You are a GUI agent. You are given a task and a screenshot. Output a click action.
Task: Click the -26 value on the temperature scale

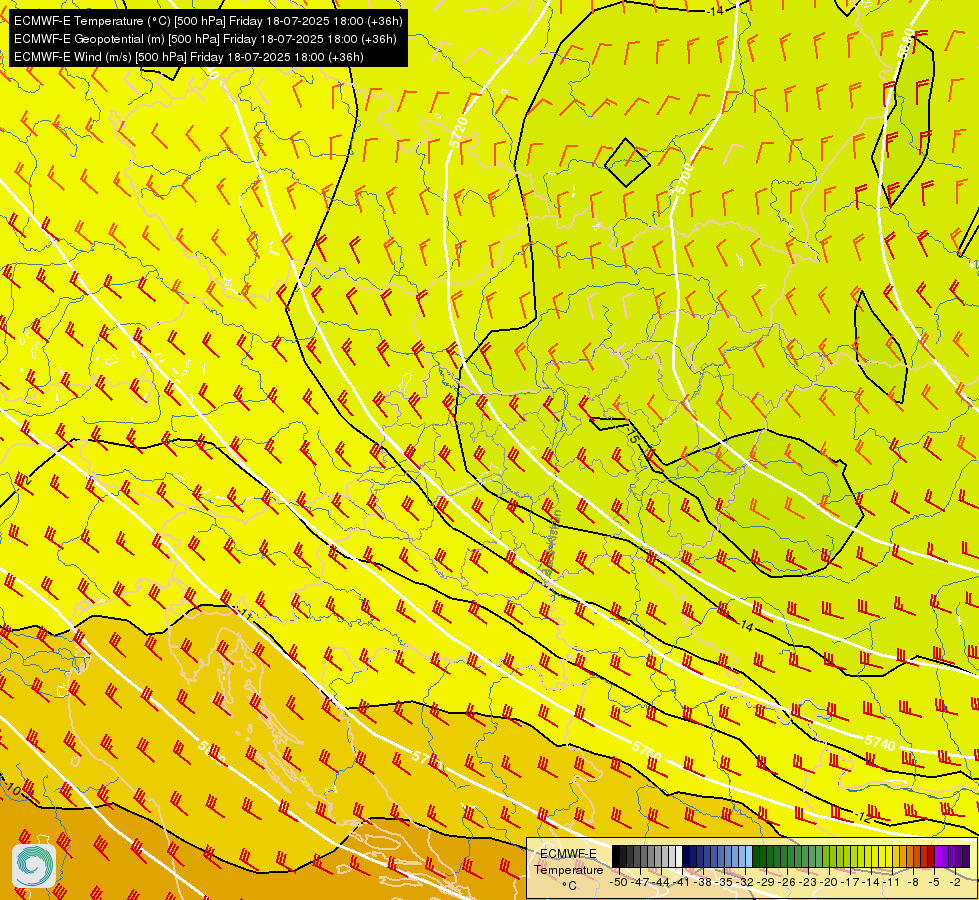[787, 883]
